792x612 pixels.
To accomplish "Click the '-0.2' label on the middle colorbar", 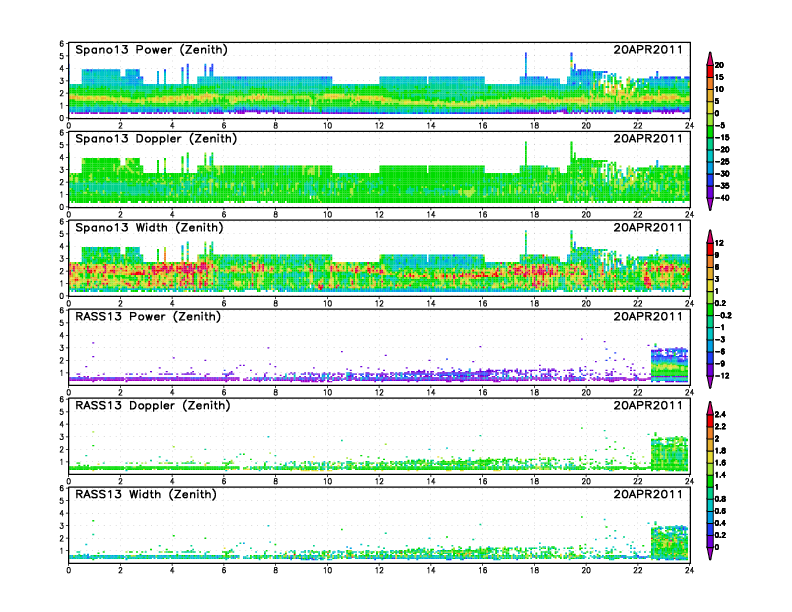I will (x=723, y=315).
